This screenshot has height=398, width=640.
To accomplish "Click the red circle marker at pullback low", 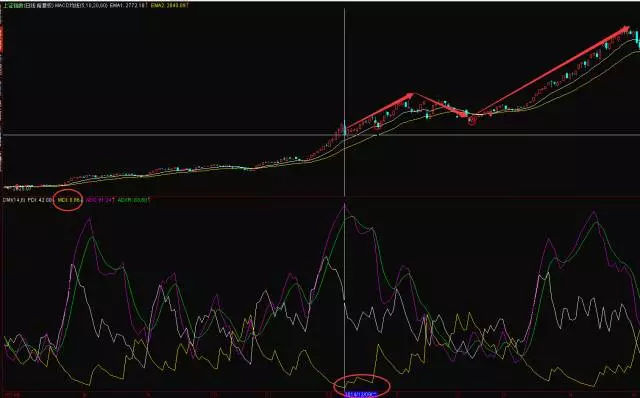I will [472, 120].
